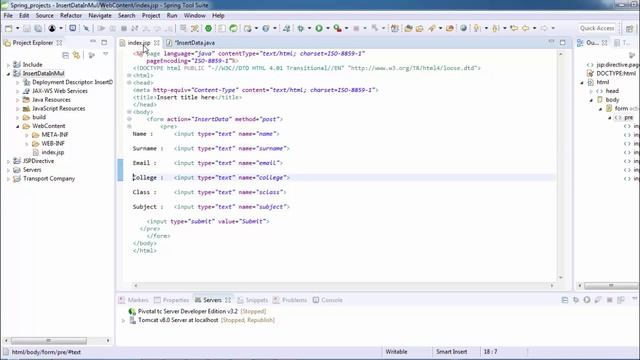
Task: Click the Outline view horizontal scrollbar thumb
Action: tap(611, 286)
